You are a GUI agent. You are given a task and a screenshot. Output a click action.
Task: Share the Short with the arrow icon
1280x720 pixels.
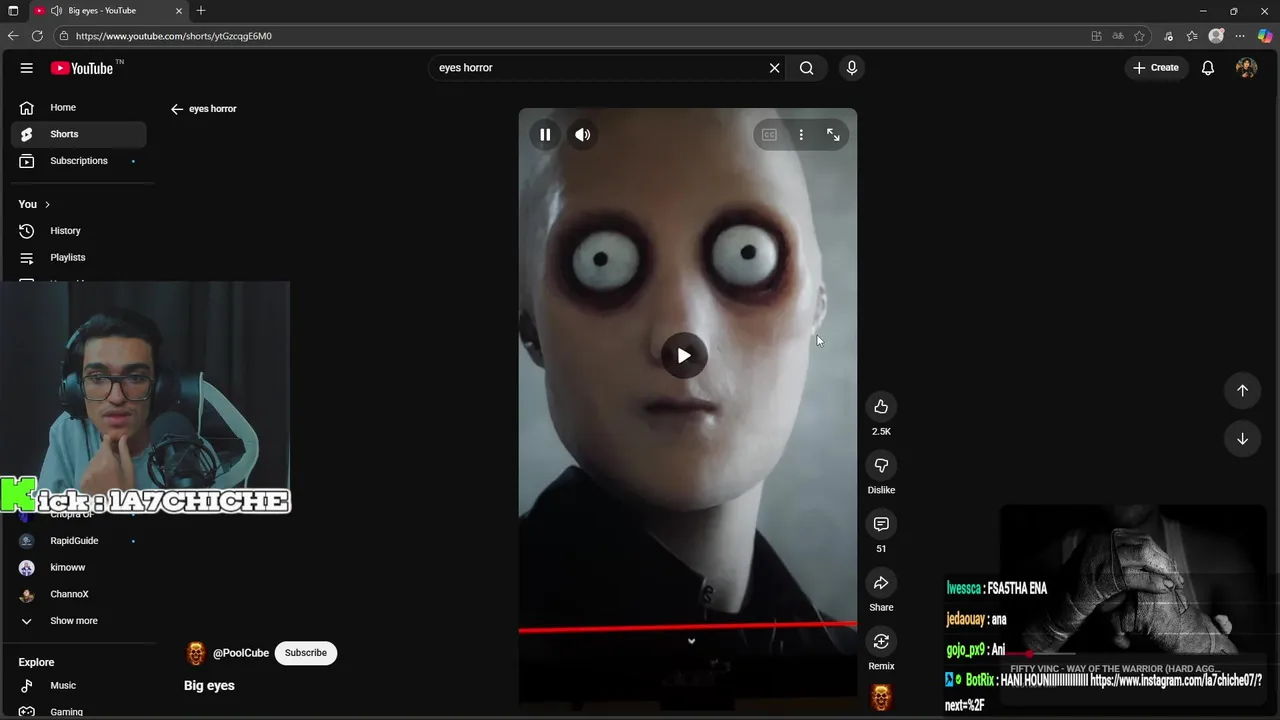point(881,583)
